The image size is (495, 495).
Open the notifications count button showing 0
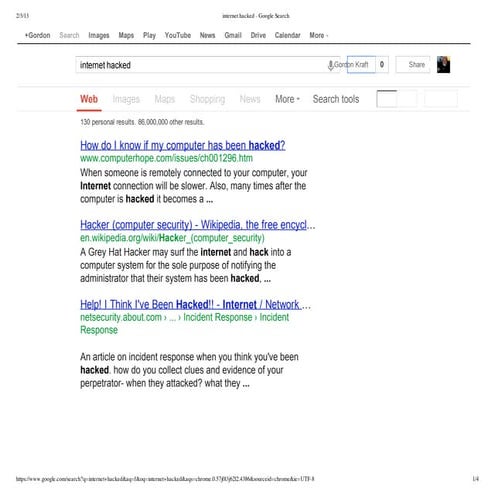click(x=382, y=65)
